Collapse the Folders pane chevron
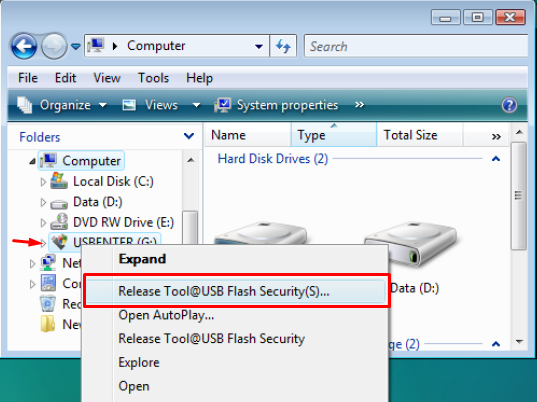Image resolution: width=537 pixels, height=402 pixels. (189, 137)
